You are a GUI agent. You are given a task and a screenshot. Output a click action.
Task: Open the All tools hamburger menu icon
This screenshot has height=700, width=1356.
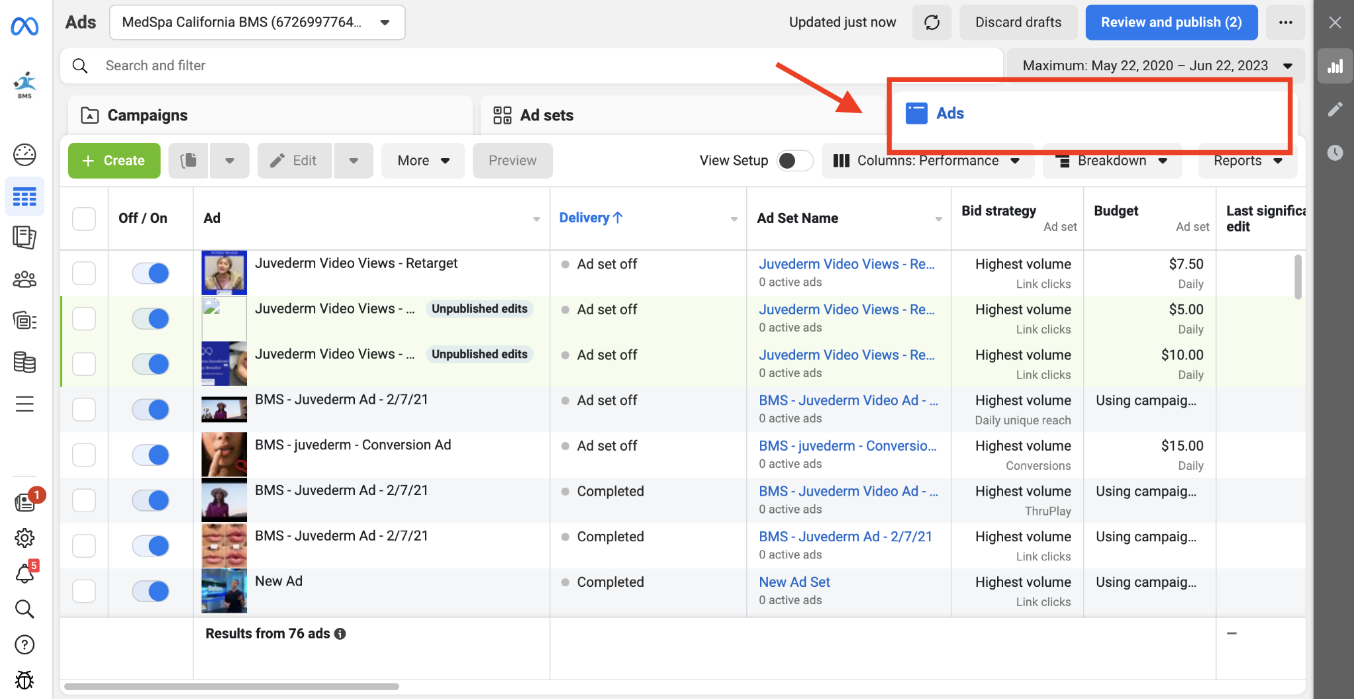coord(25,404)
